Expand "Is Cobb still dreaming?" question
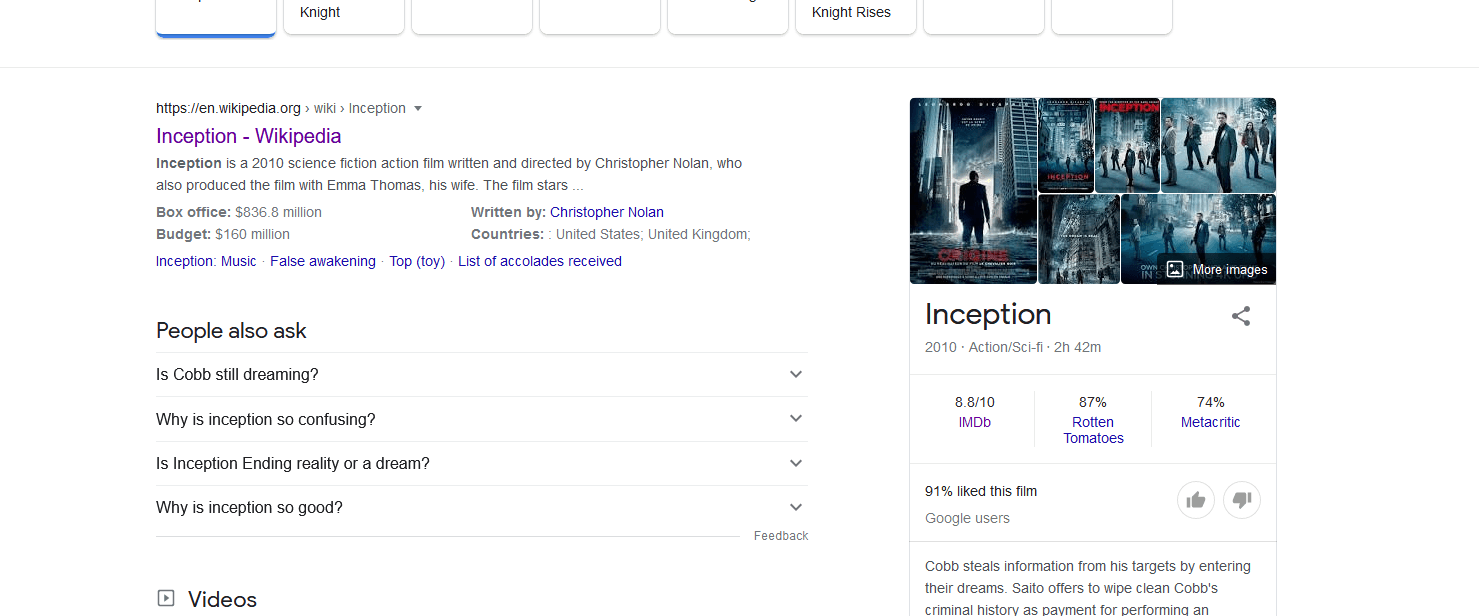This screenshot has height=616, width=1479. pyautogui.click(x=482, y=374)
